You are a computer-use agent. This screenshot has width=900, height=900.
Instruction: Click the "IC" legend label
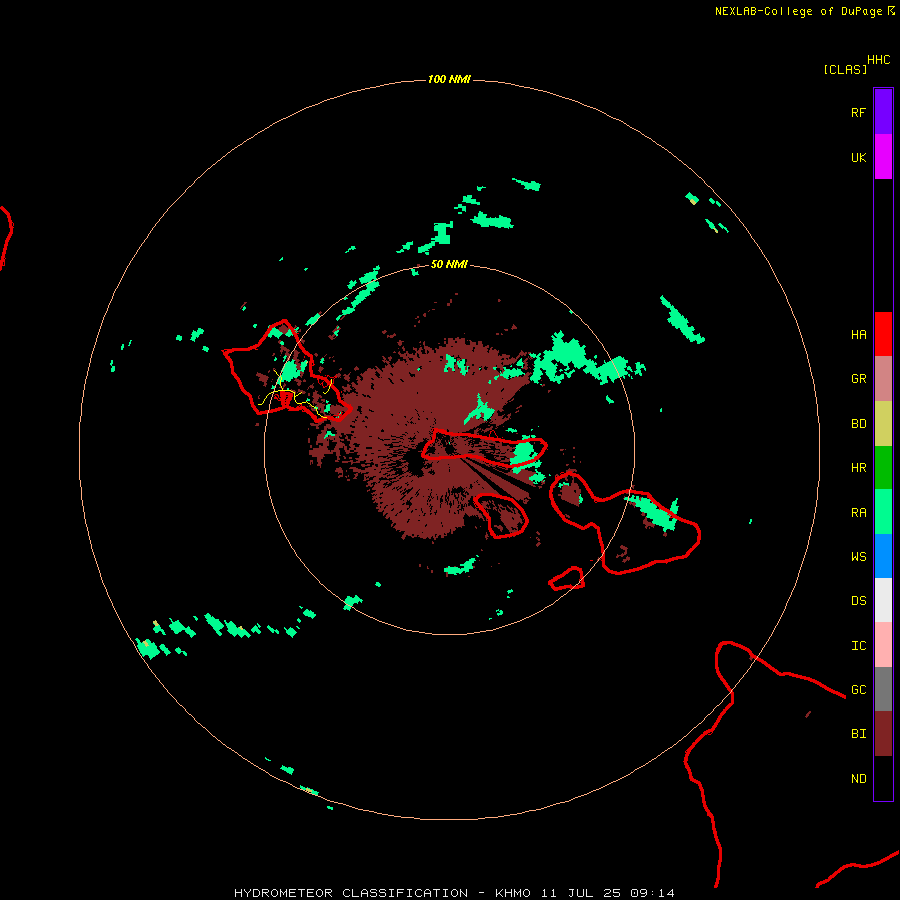click(859, 646)
